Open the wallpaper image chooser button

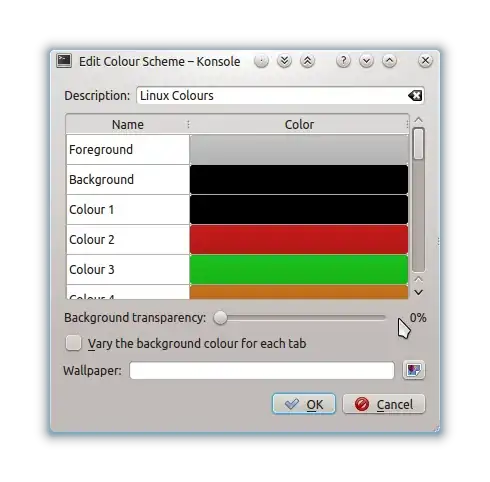point(414,370)
